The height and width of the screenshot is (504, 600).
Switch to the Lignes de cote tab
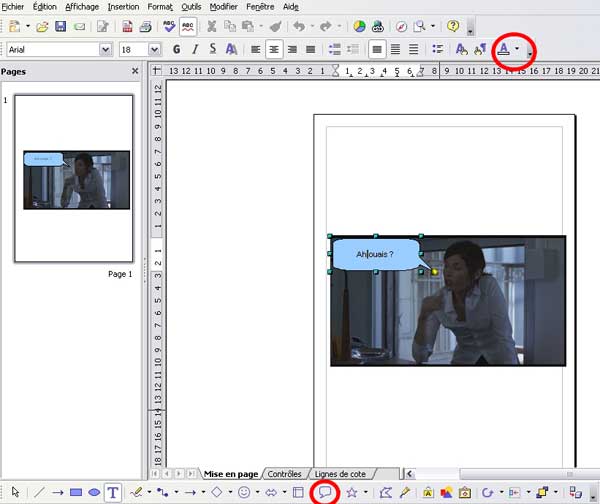pos(340,474)
